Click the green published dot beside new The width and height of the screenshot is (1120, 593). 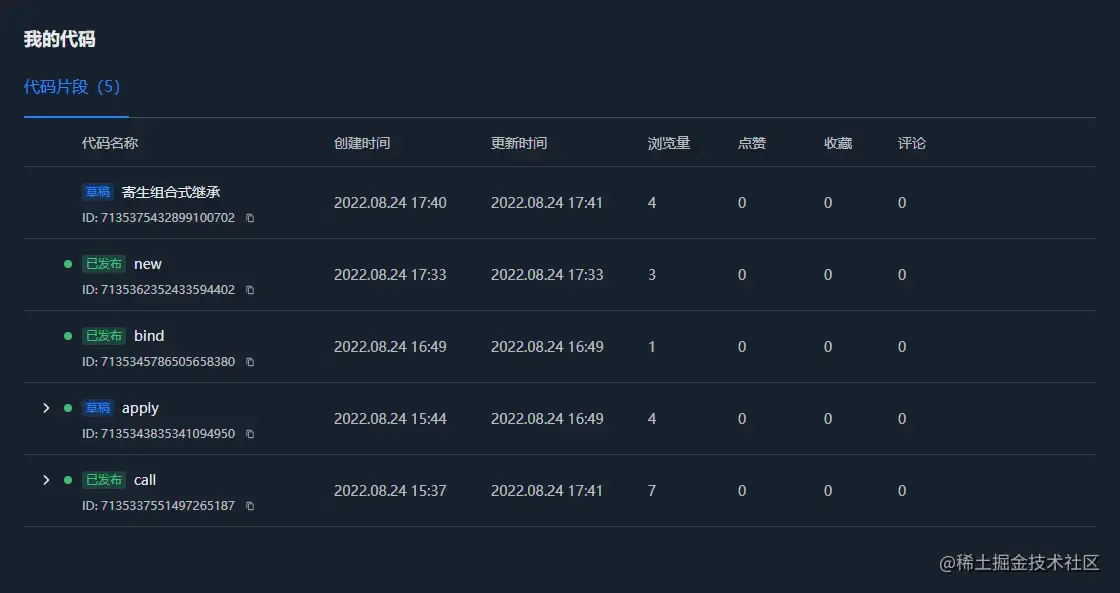pyautogui.click(x=67, y=263)
